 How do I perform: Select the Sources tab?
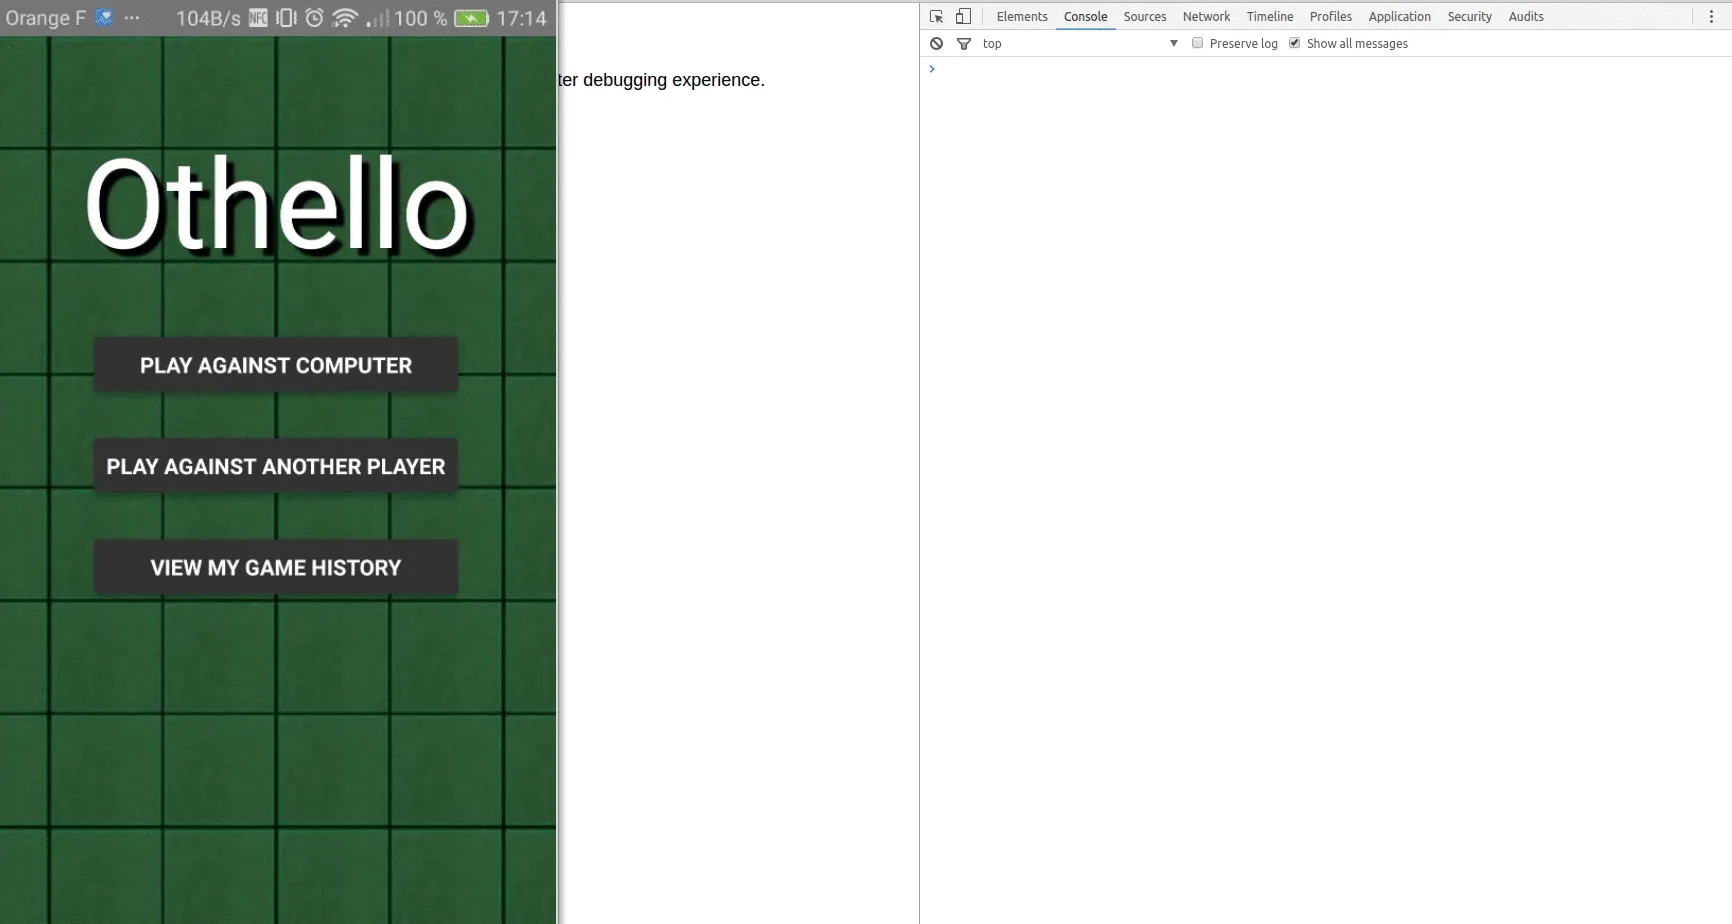coord(1144,17)
